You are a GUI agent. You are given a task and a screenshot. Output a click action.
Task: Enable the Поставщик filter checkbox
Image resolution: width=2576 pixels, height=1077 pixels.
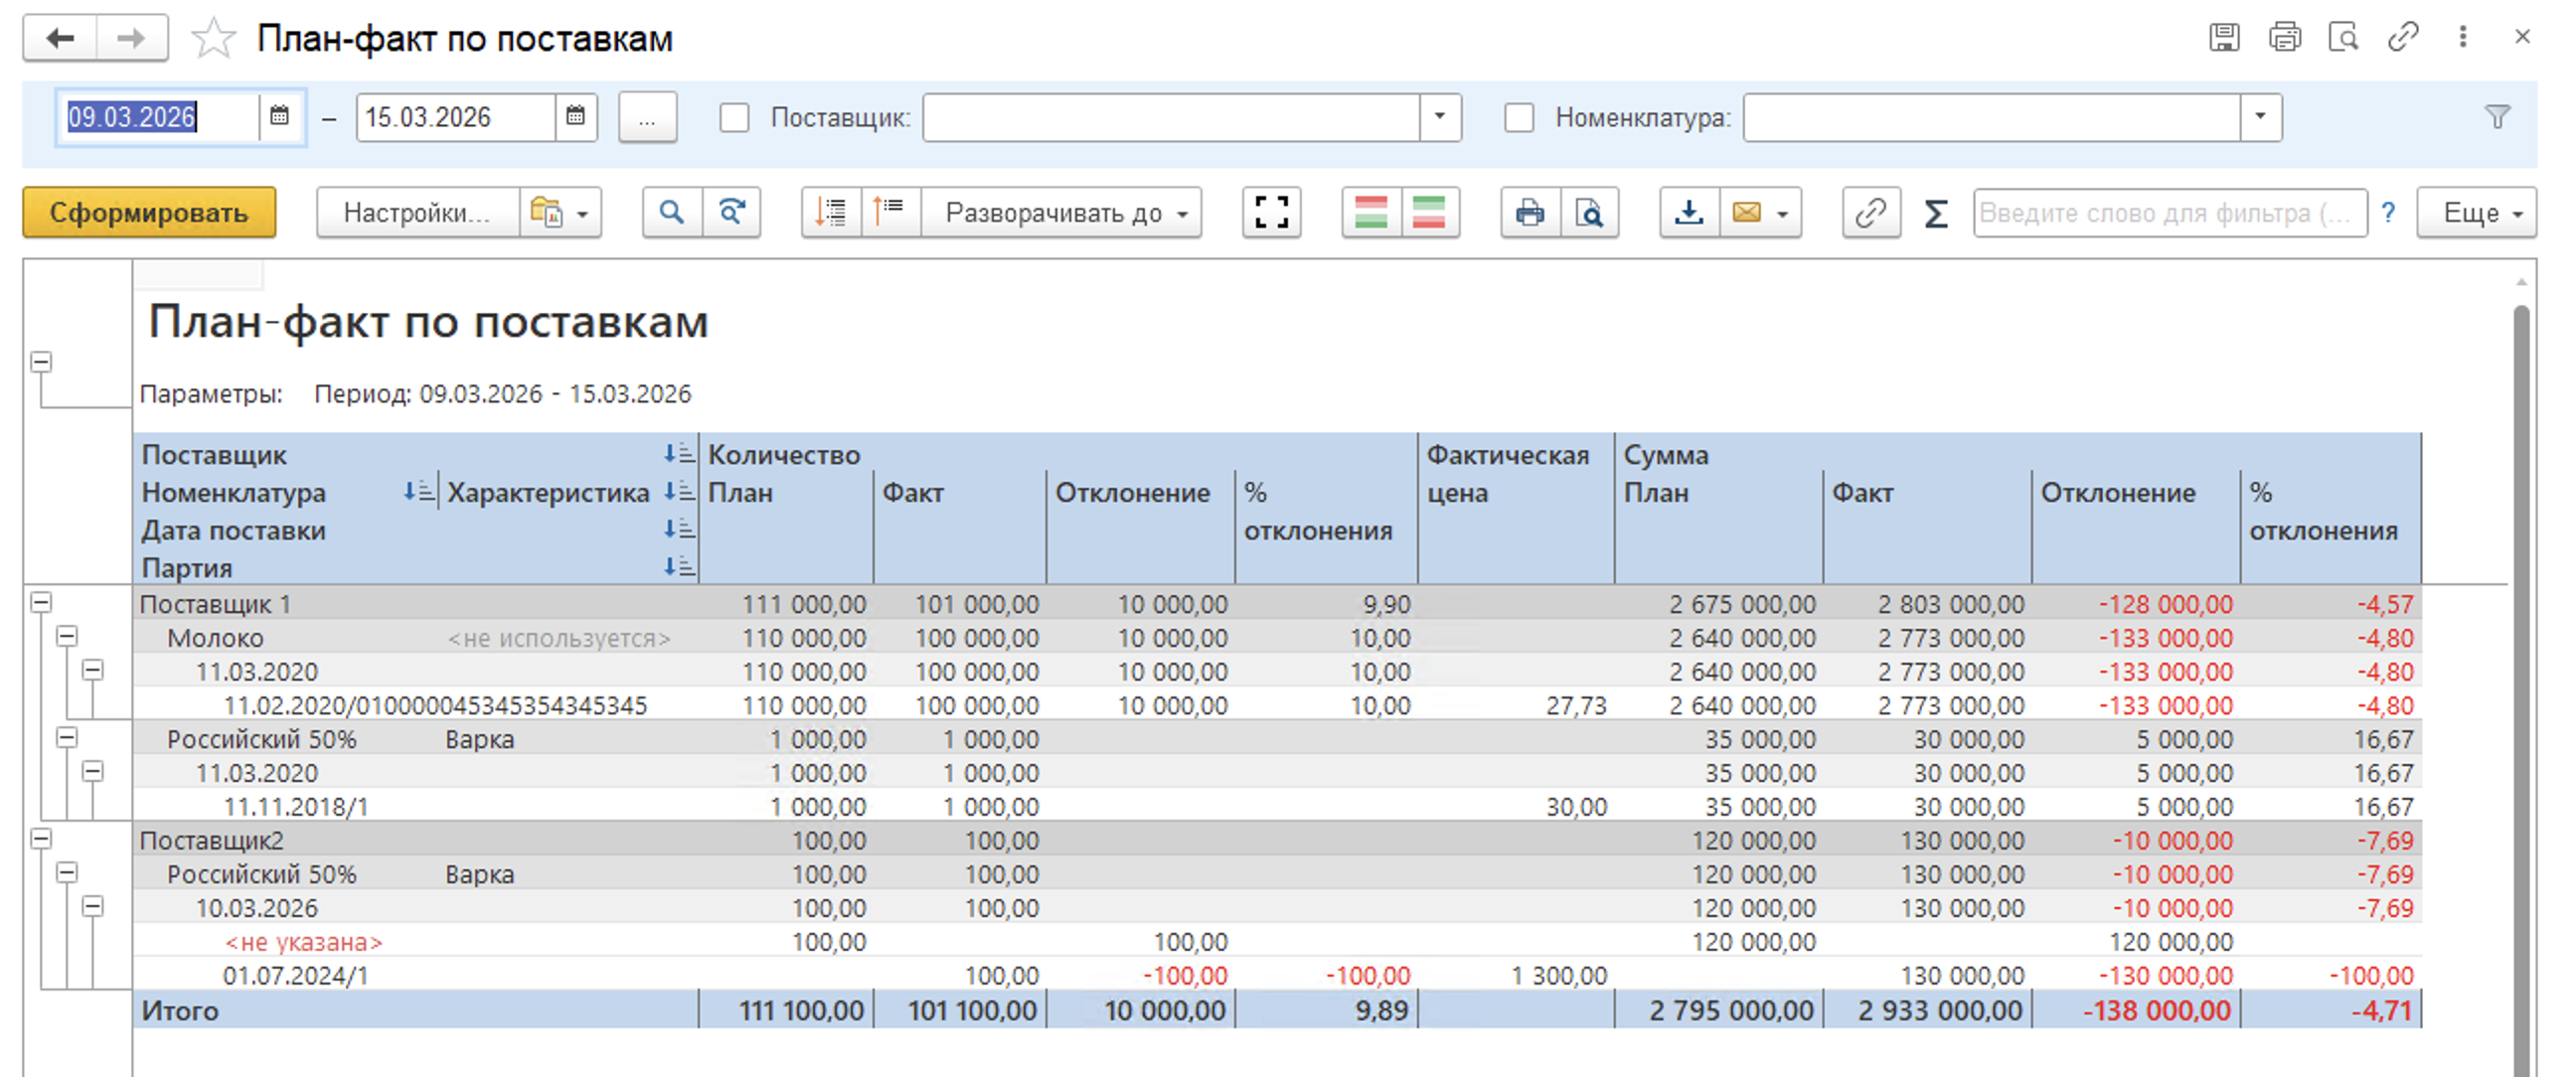pos(734,118)
